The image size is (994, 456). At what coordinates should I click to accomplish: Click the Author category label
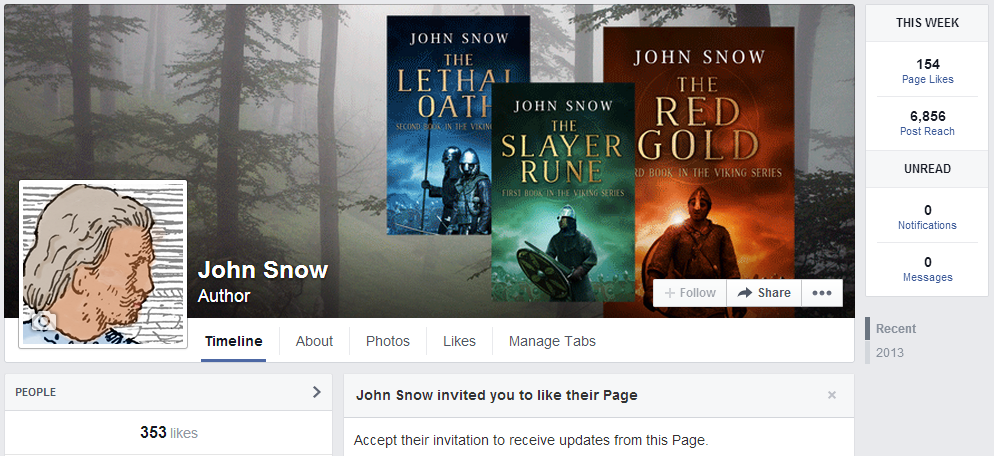224,296
